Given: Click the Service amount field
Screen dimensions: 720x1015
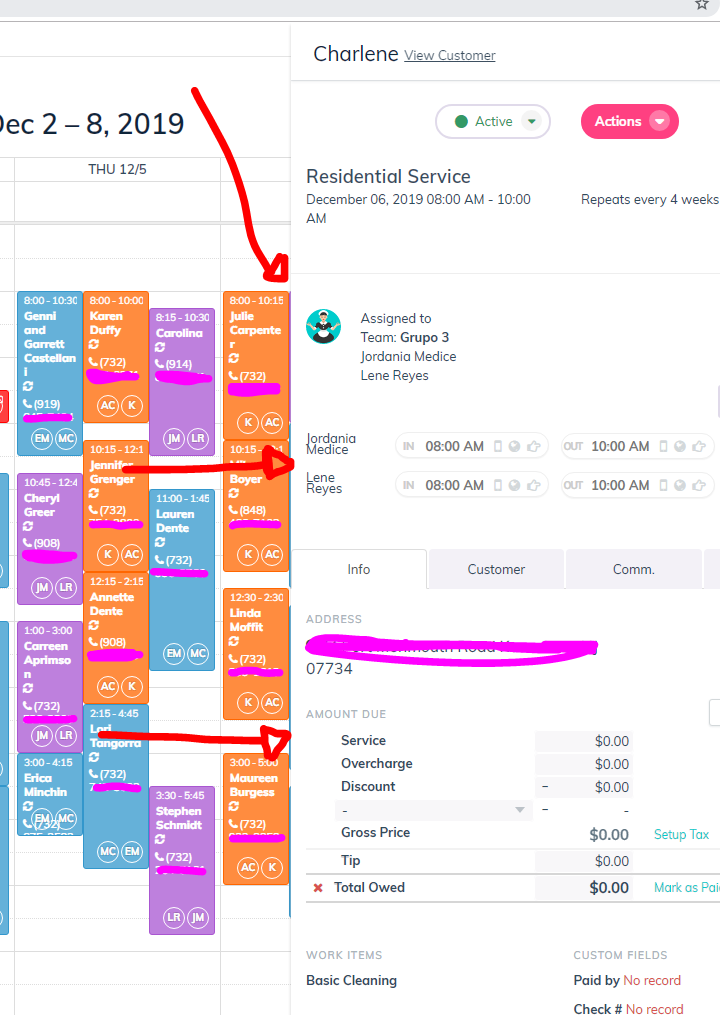Looking at the screenshot, I should point(583,741).
